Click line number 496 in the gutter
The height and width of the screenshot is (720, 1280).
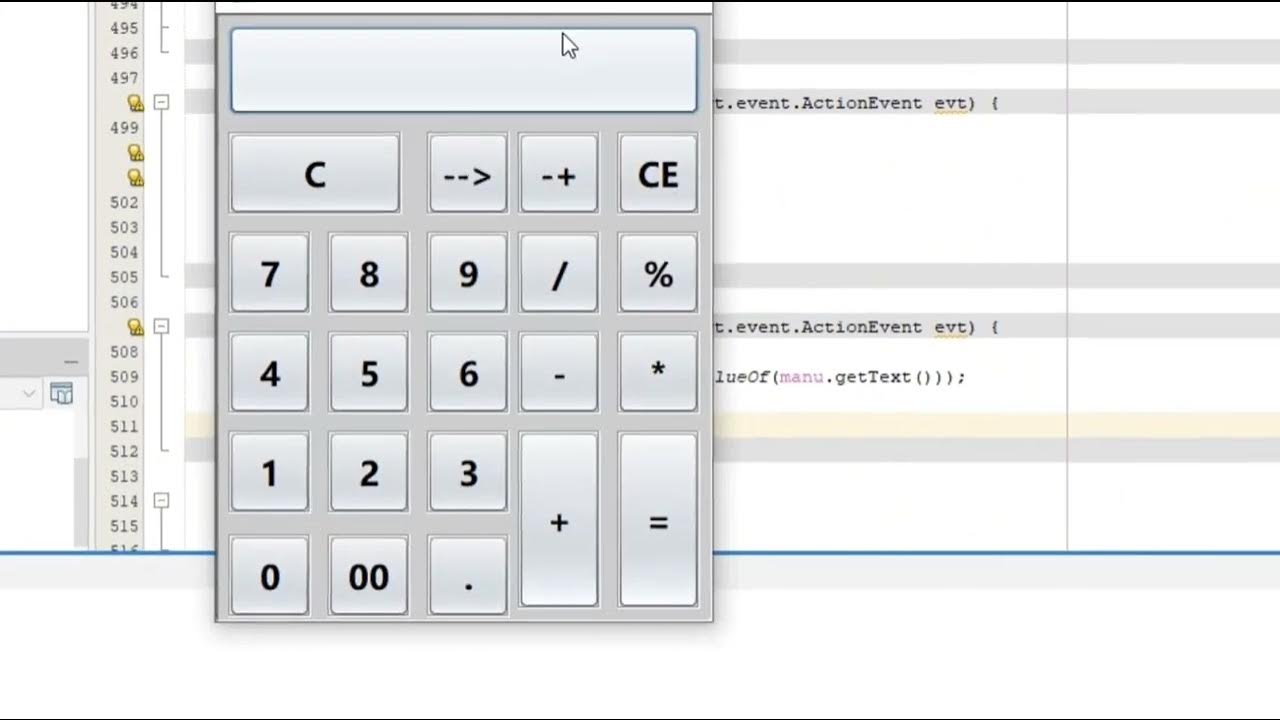[124, 53]
